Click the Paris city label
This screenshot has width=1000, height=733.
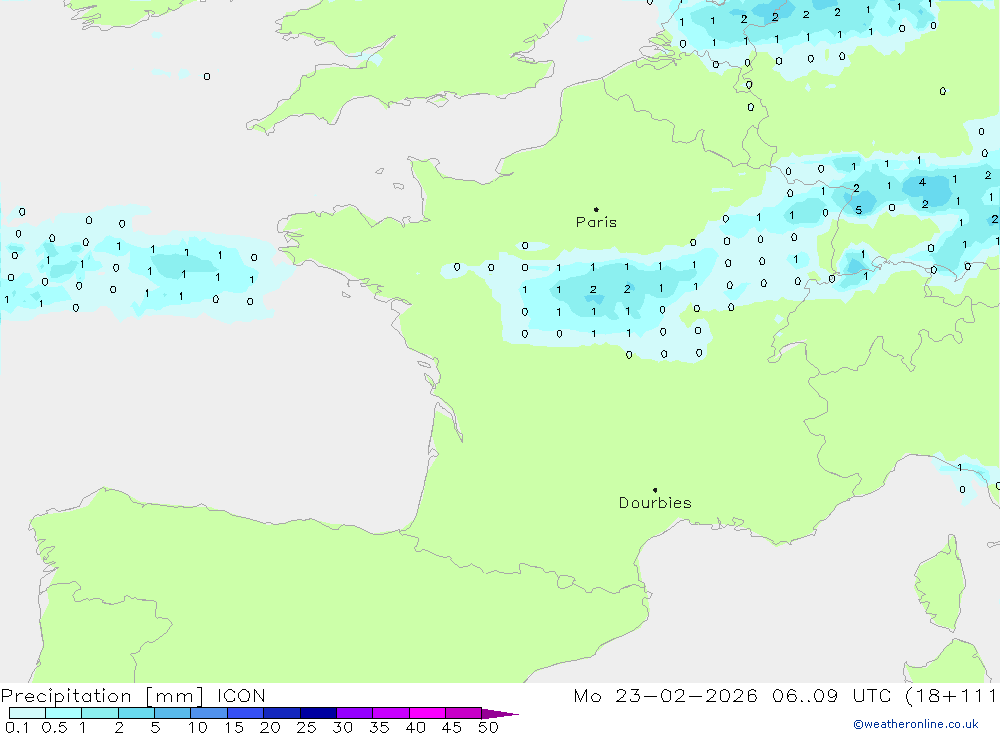coord(596,222)
